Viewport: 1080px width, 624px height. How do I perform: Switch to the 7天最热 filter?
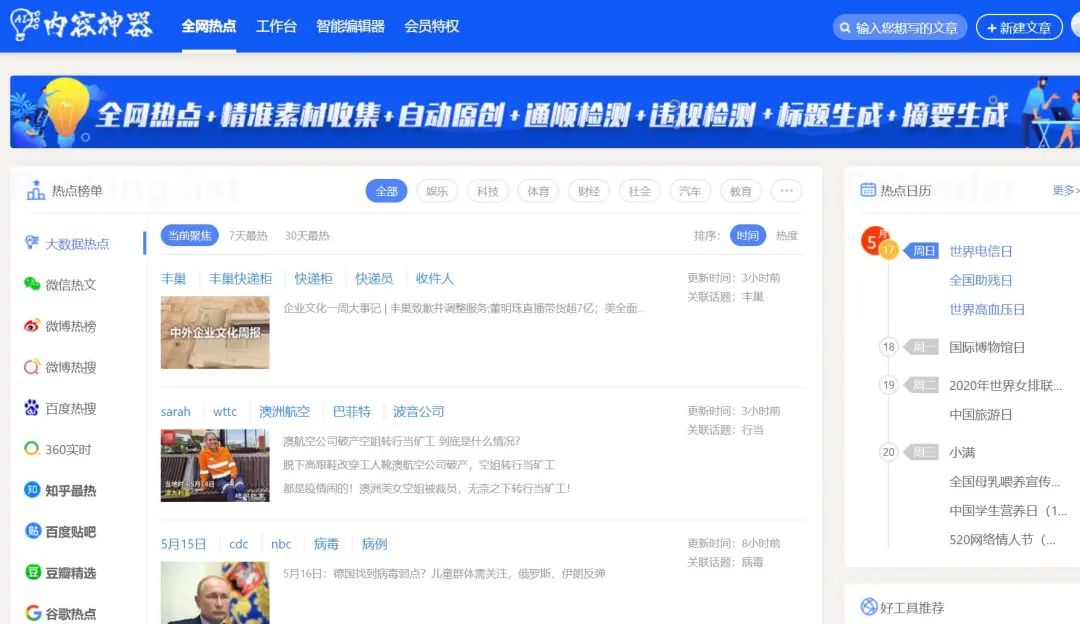pyautogui.click(x=248, y=236)
